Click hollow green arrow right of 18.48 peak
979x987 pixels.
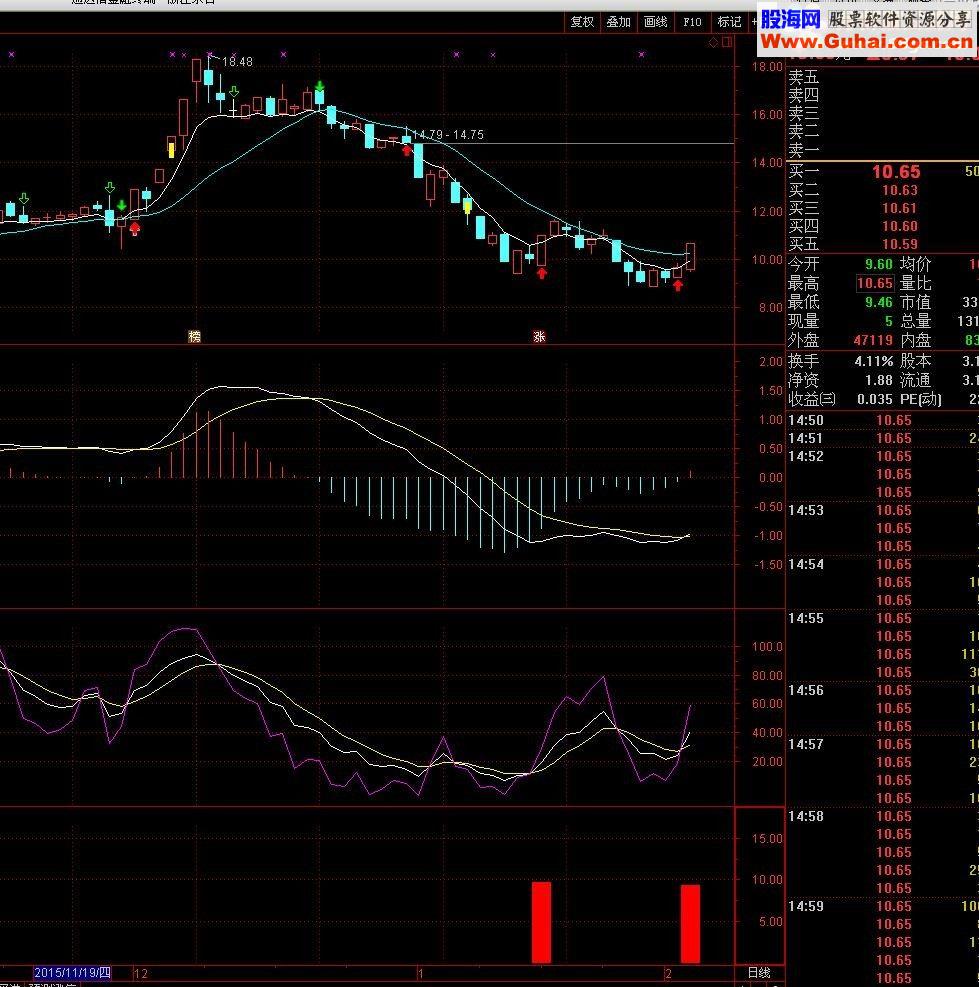click(x=234, y=92)
